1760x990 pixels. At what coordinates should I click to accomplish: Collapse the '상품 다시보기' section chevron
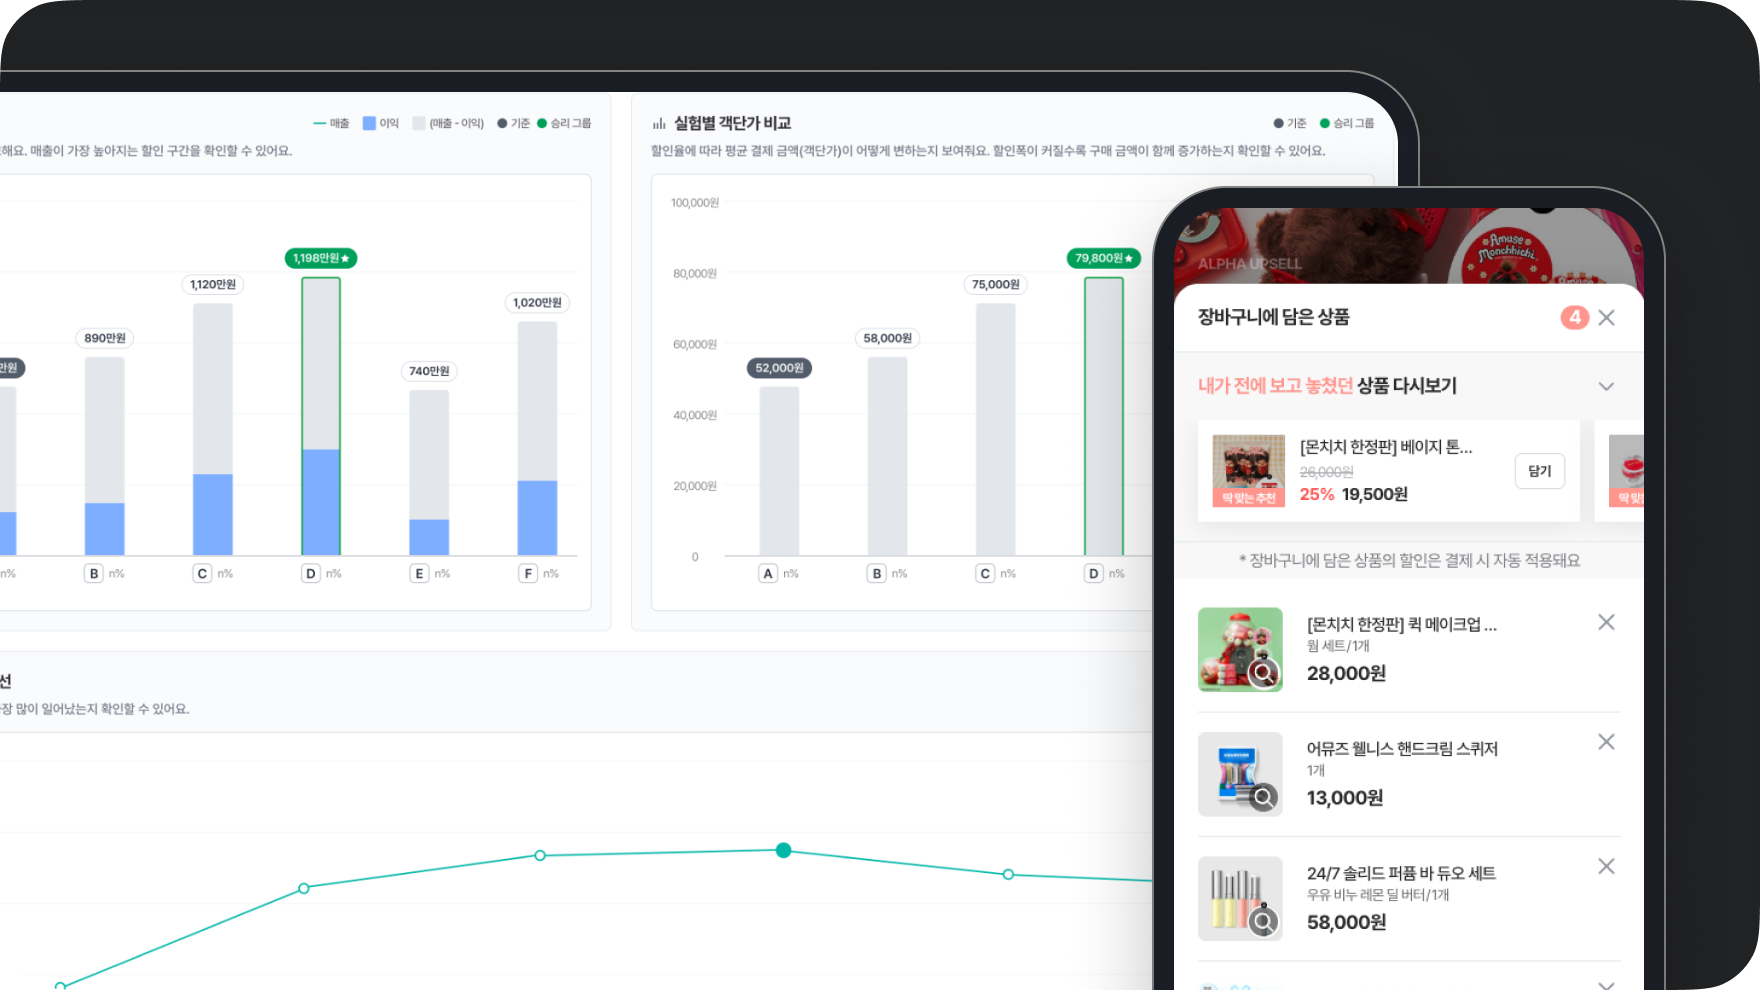(1606, 386)
